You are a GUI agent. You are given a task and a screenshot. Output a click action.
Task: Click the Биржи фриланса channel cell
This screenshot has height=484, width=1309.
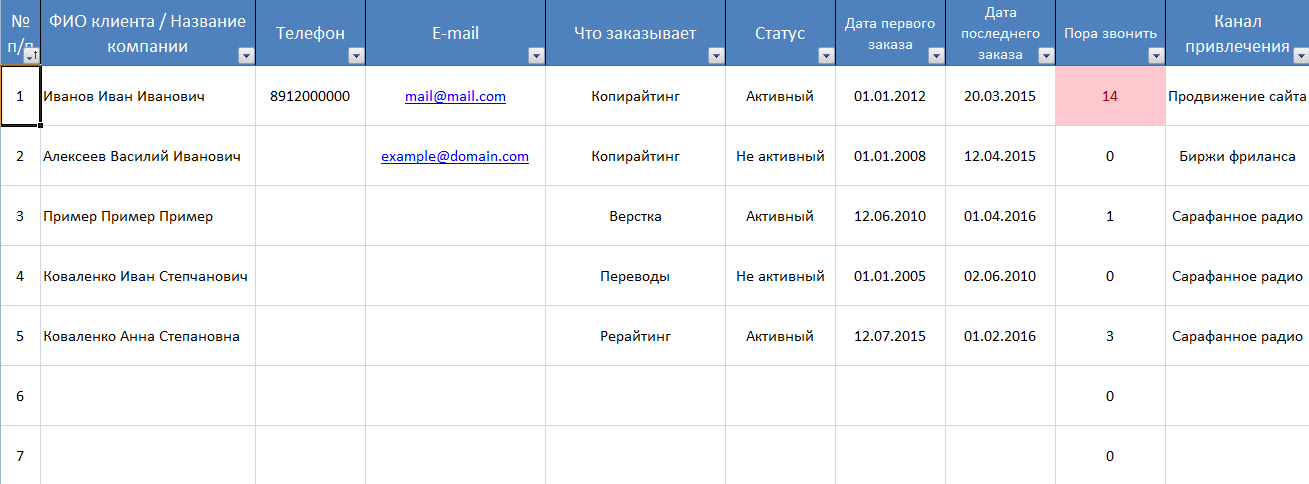(x=1237, y=157)
